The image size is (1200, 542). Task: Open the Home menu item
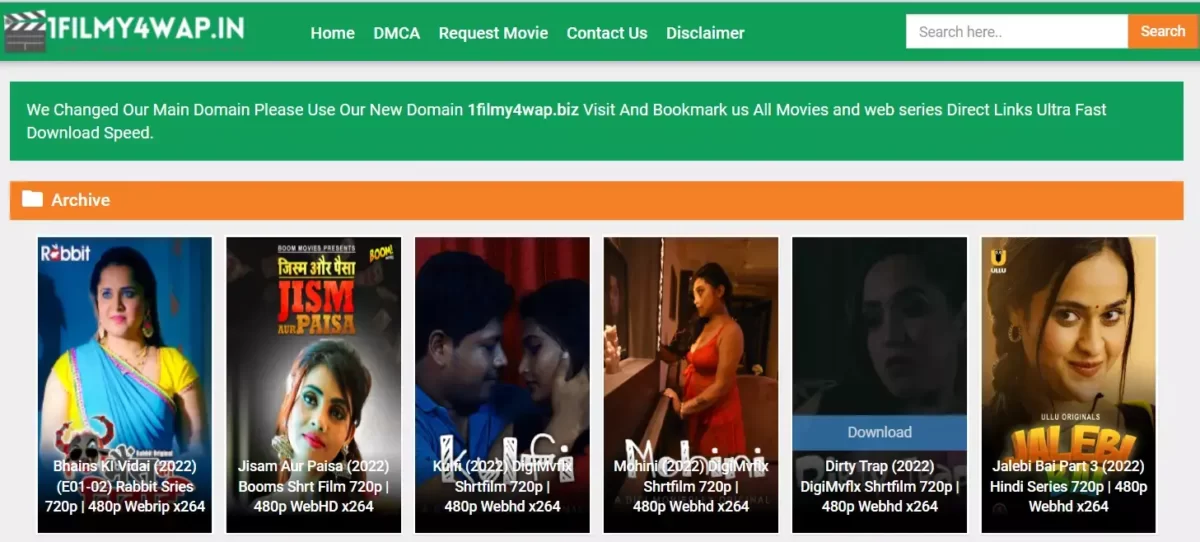(332, 33)
